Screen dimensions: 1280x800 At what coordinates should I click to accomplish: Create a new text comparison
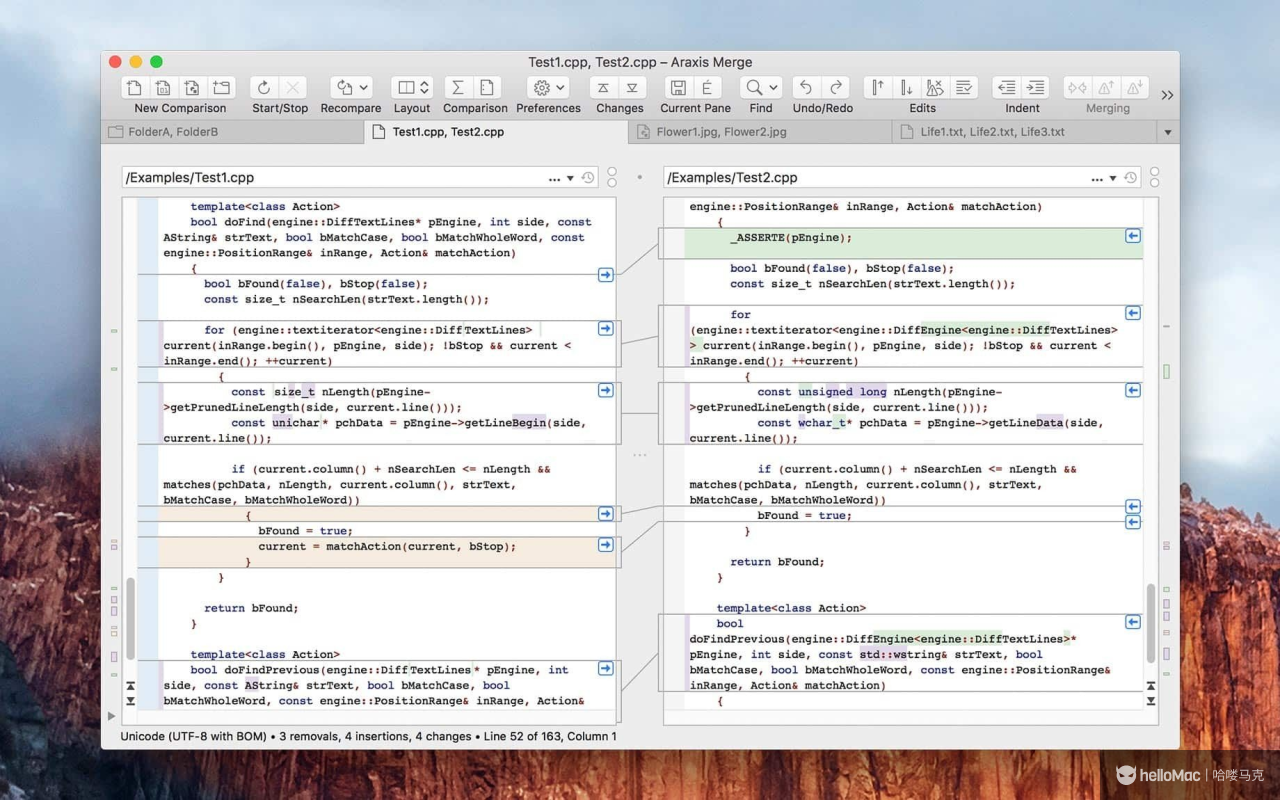(x=134, y=88)
